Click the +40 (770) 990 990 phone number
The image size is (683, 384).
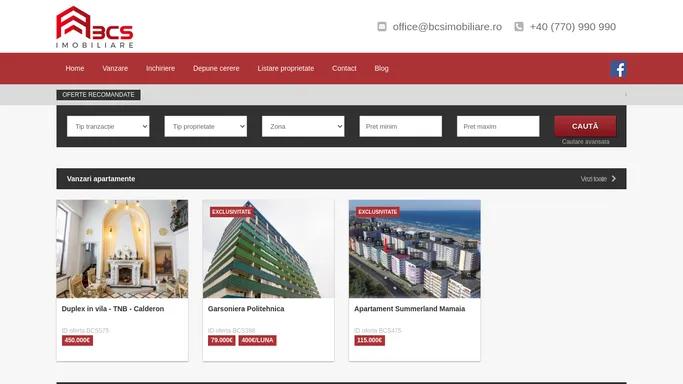pyautogui.click(x=573, y=27)
